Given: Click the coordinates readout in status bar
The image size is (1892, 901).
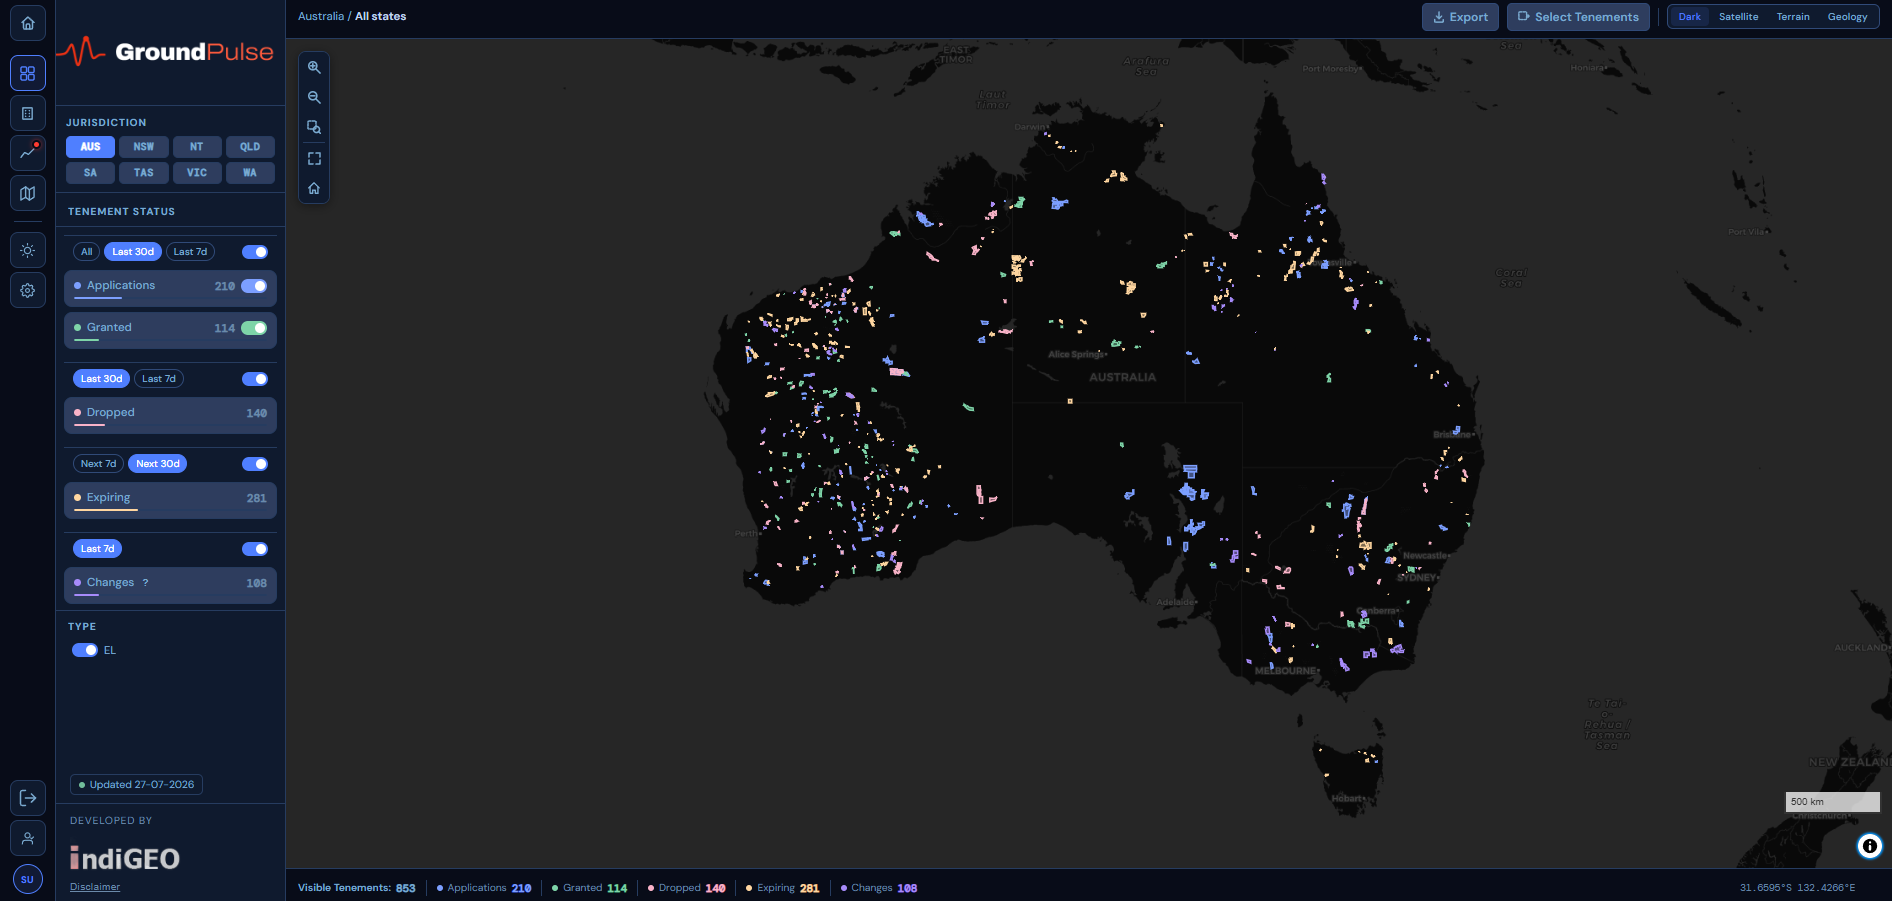Looking at the screenshot, I should (1797, 888).
